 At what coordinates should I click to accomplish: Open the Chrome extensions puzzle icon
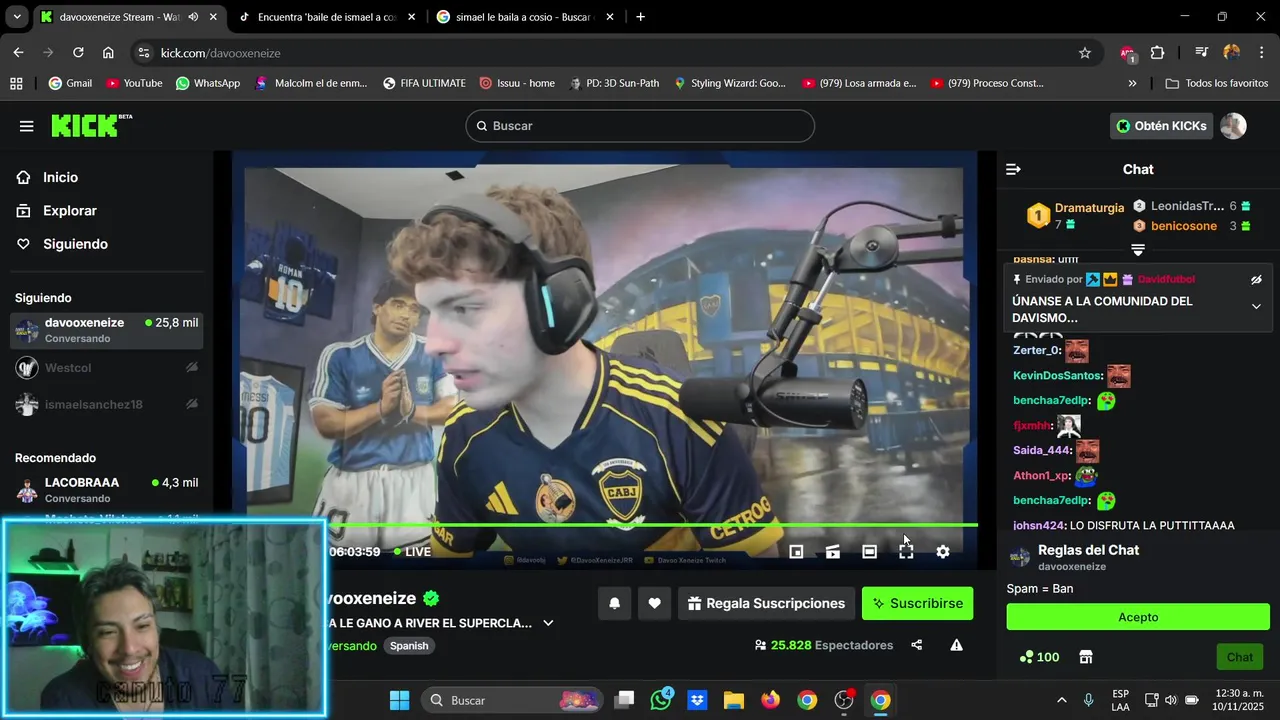coord(1158,53)
